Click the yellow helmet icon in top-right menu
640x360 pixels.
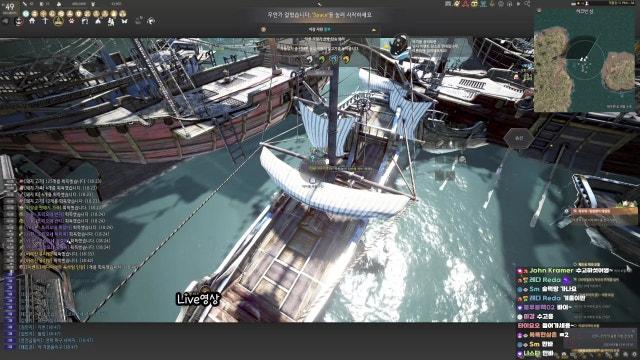tap(474, 4)
